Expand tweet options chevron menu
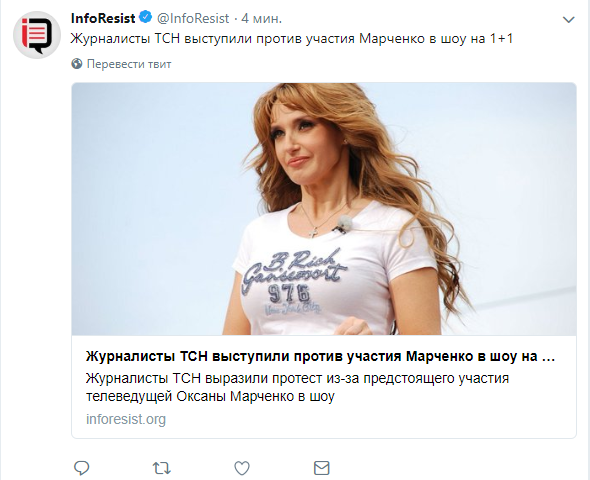 568,19
